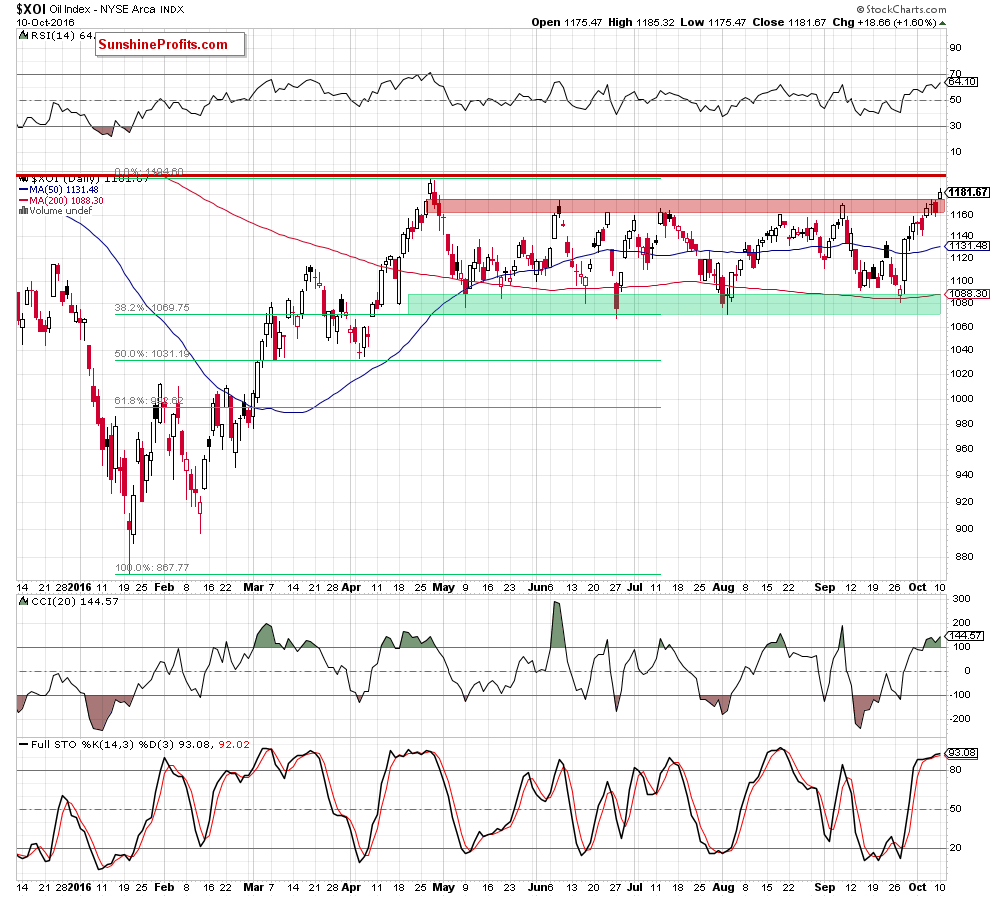Click the Sep label on bottom time axis
The width and height of the screenshot is (990, 897).
click(824, 887)
